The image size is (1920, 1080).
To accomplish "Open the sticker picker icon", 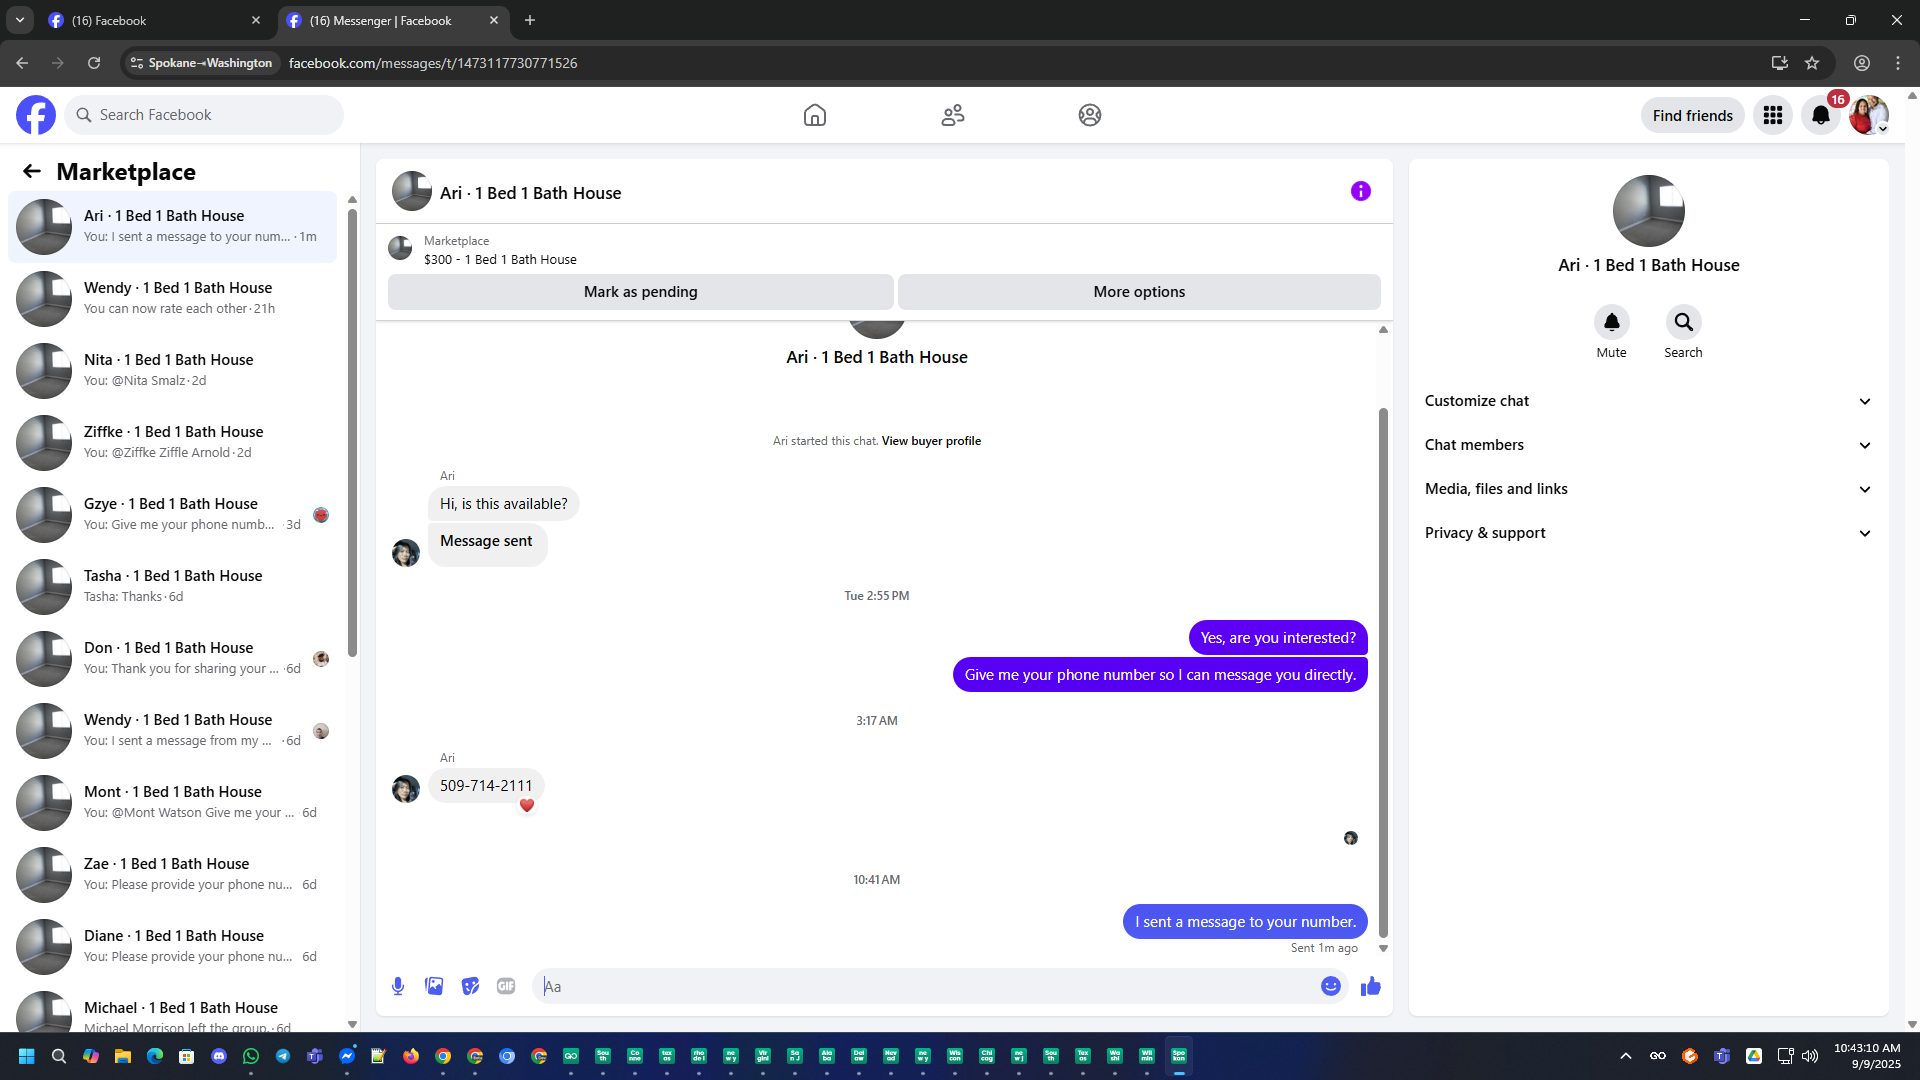I will tap(470, 986).
